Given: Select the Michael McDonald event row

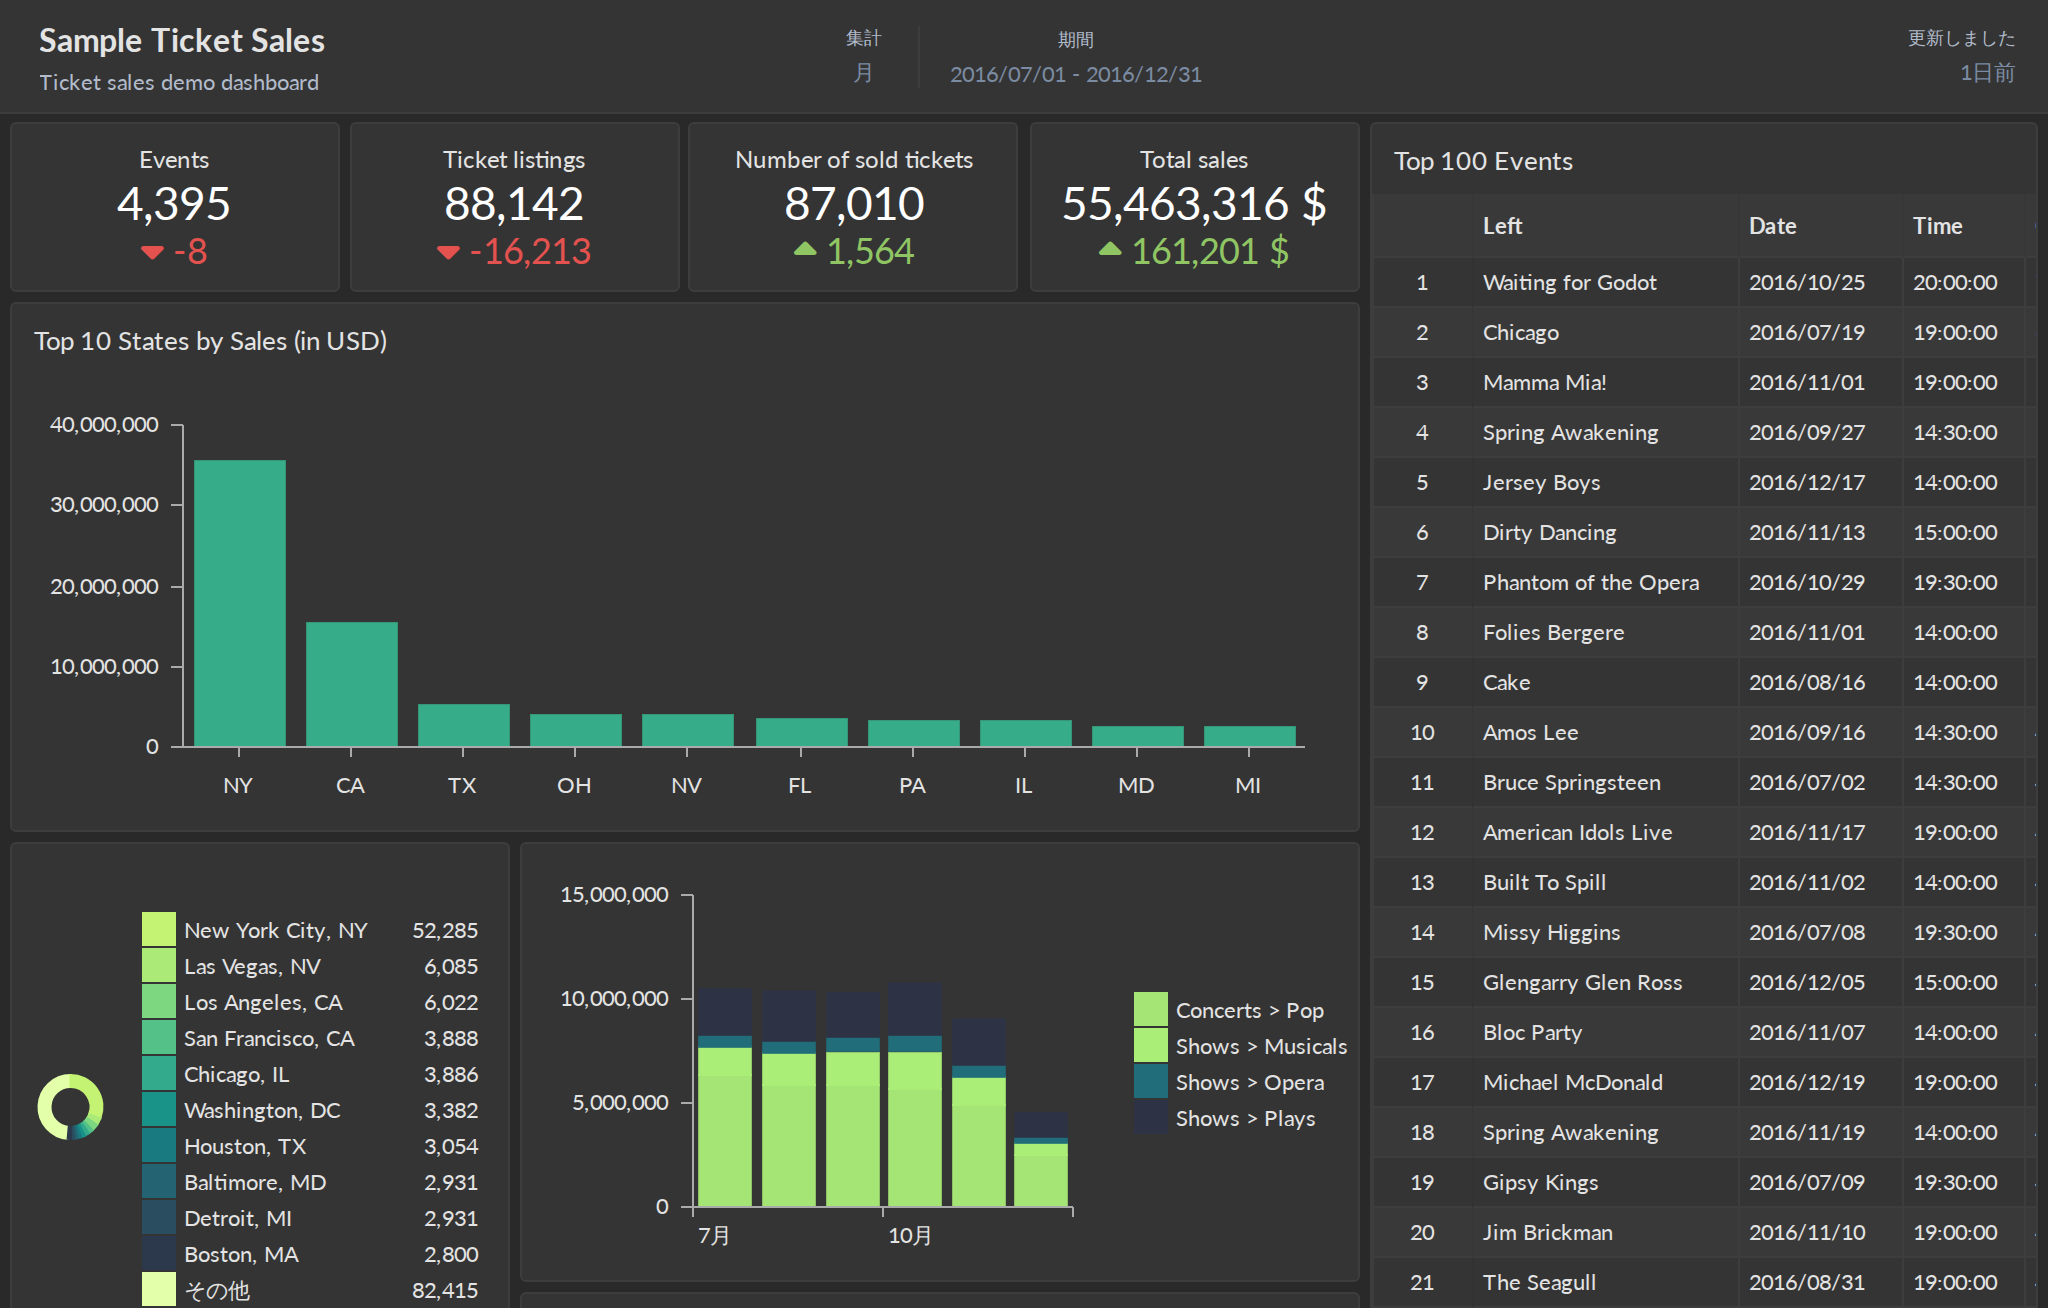Looking at the screenshot, I should pyautogui.click(x=1704, y=1082).
